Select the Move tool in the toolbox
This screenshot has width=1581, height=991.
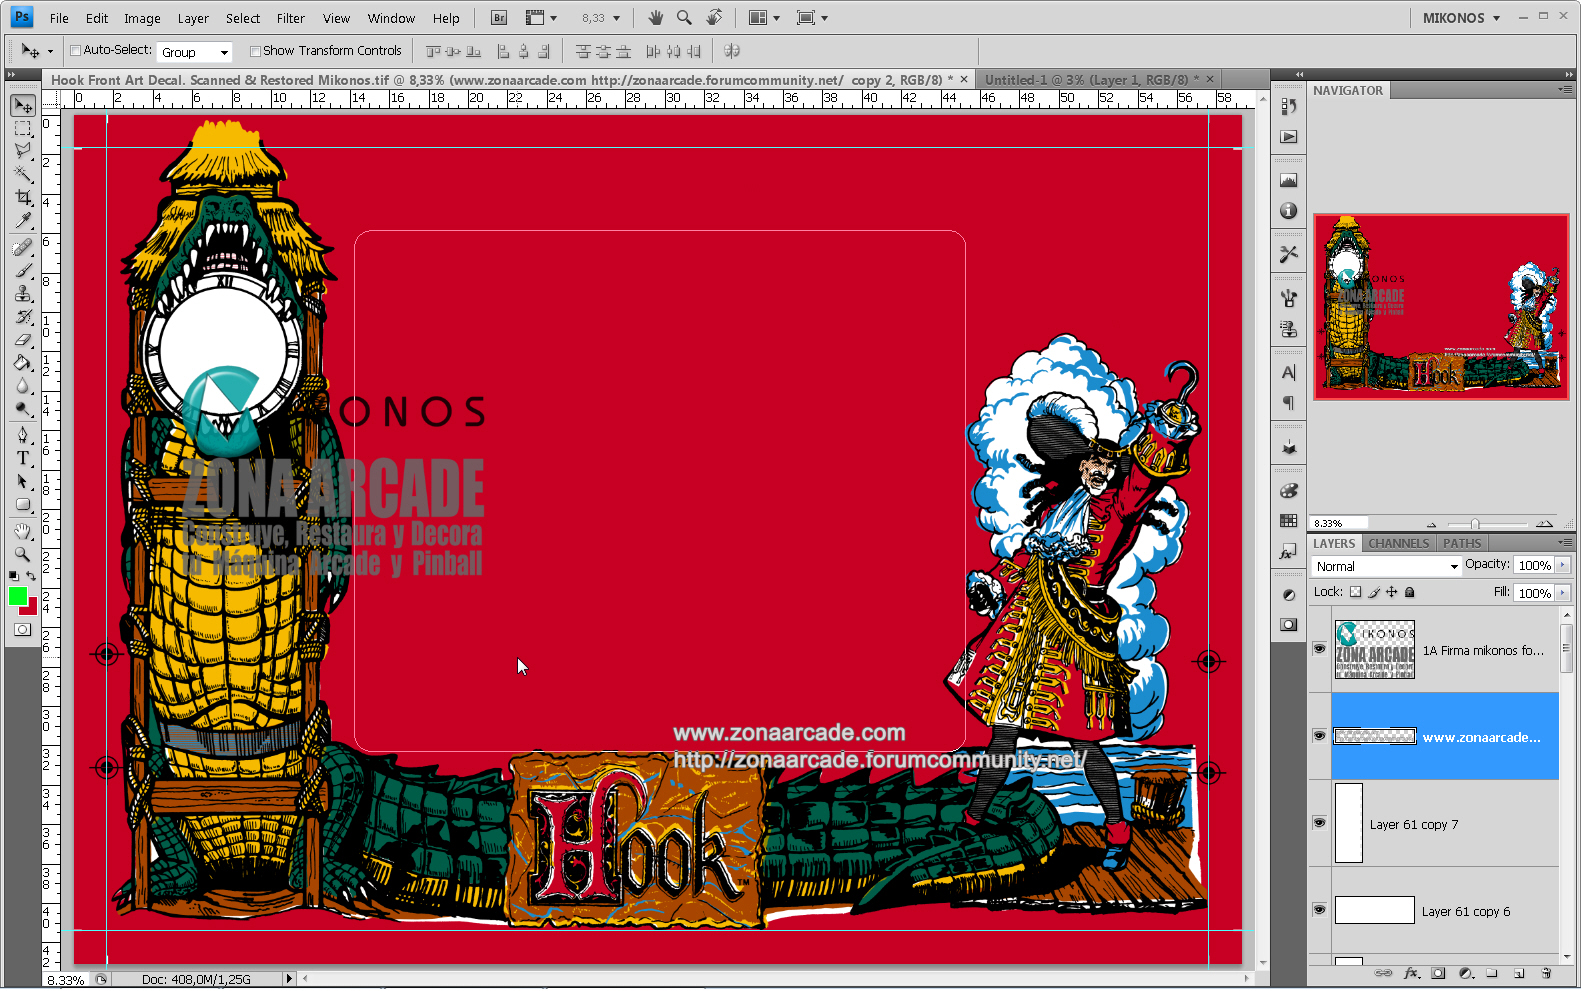click(x=23, y=106)
